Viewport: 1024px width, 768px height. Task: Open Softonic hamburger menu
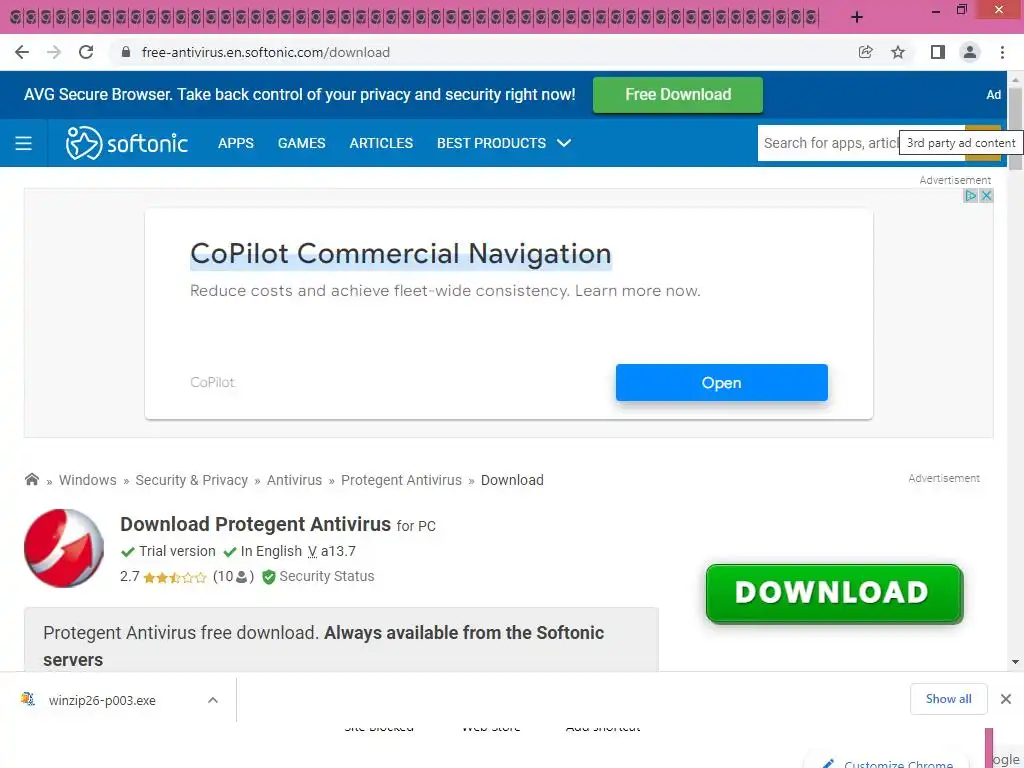24,143
